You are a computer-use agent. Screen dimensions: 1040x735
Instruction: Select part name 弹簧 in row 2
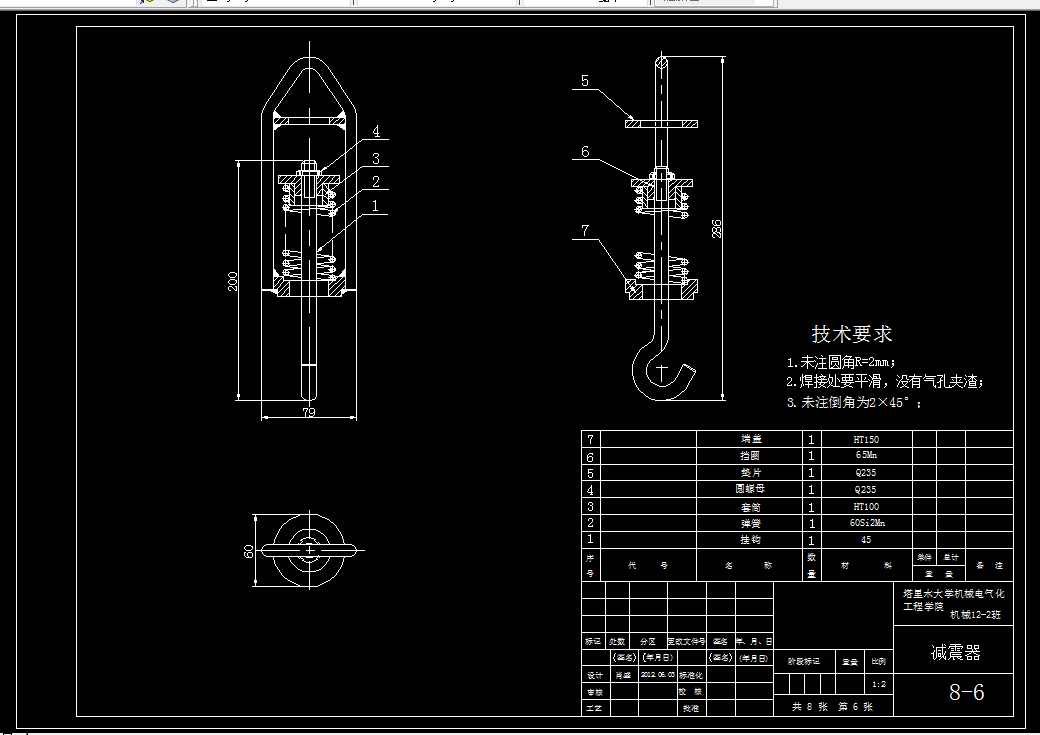pos(751,523)
